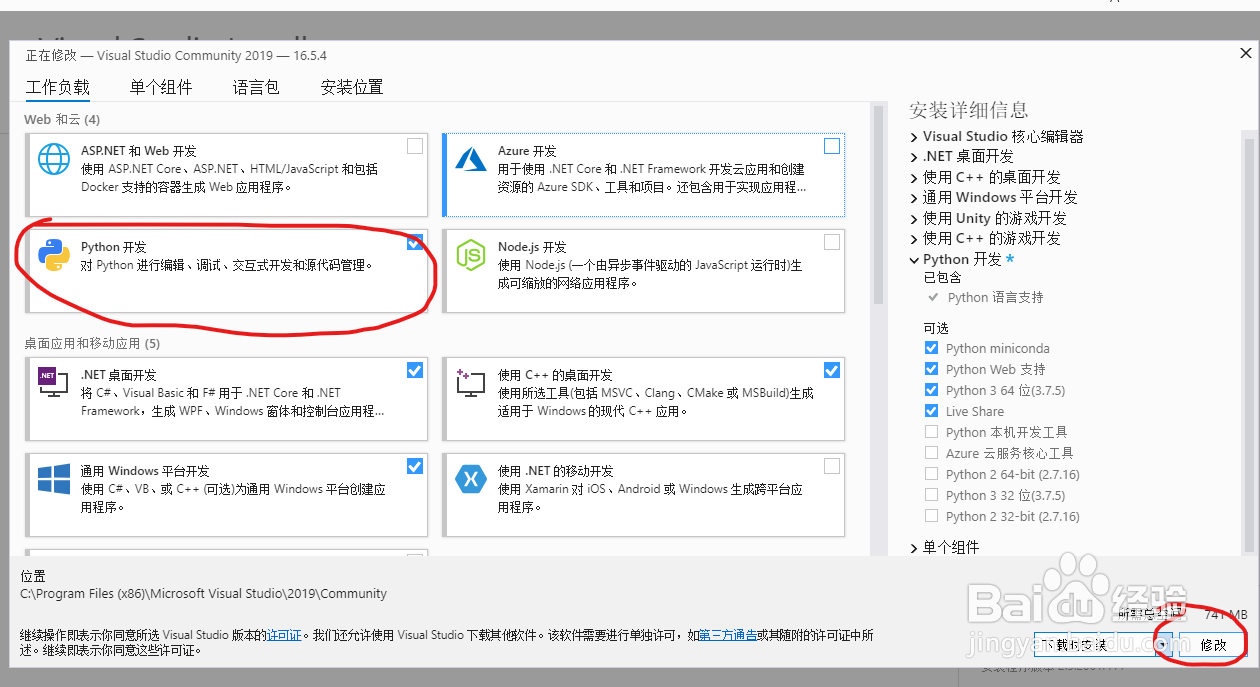Enable Python 2 64-bit (2.7.16) option
The height and width of the screenshot is (687, 1260).
point(932,474)
